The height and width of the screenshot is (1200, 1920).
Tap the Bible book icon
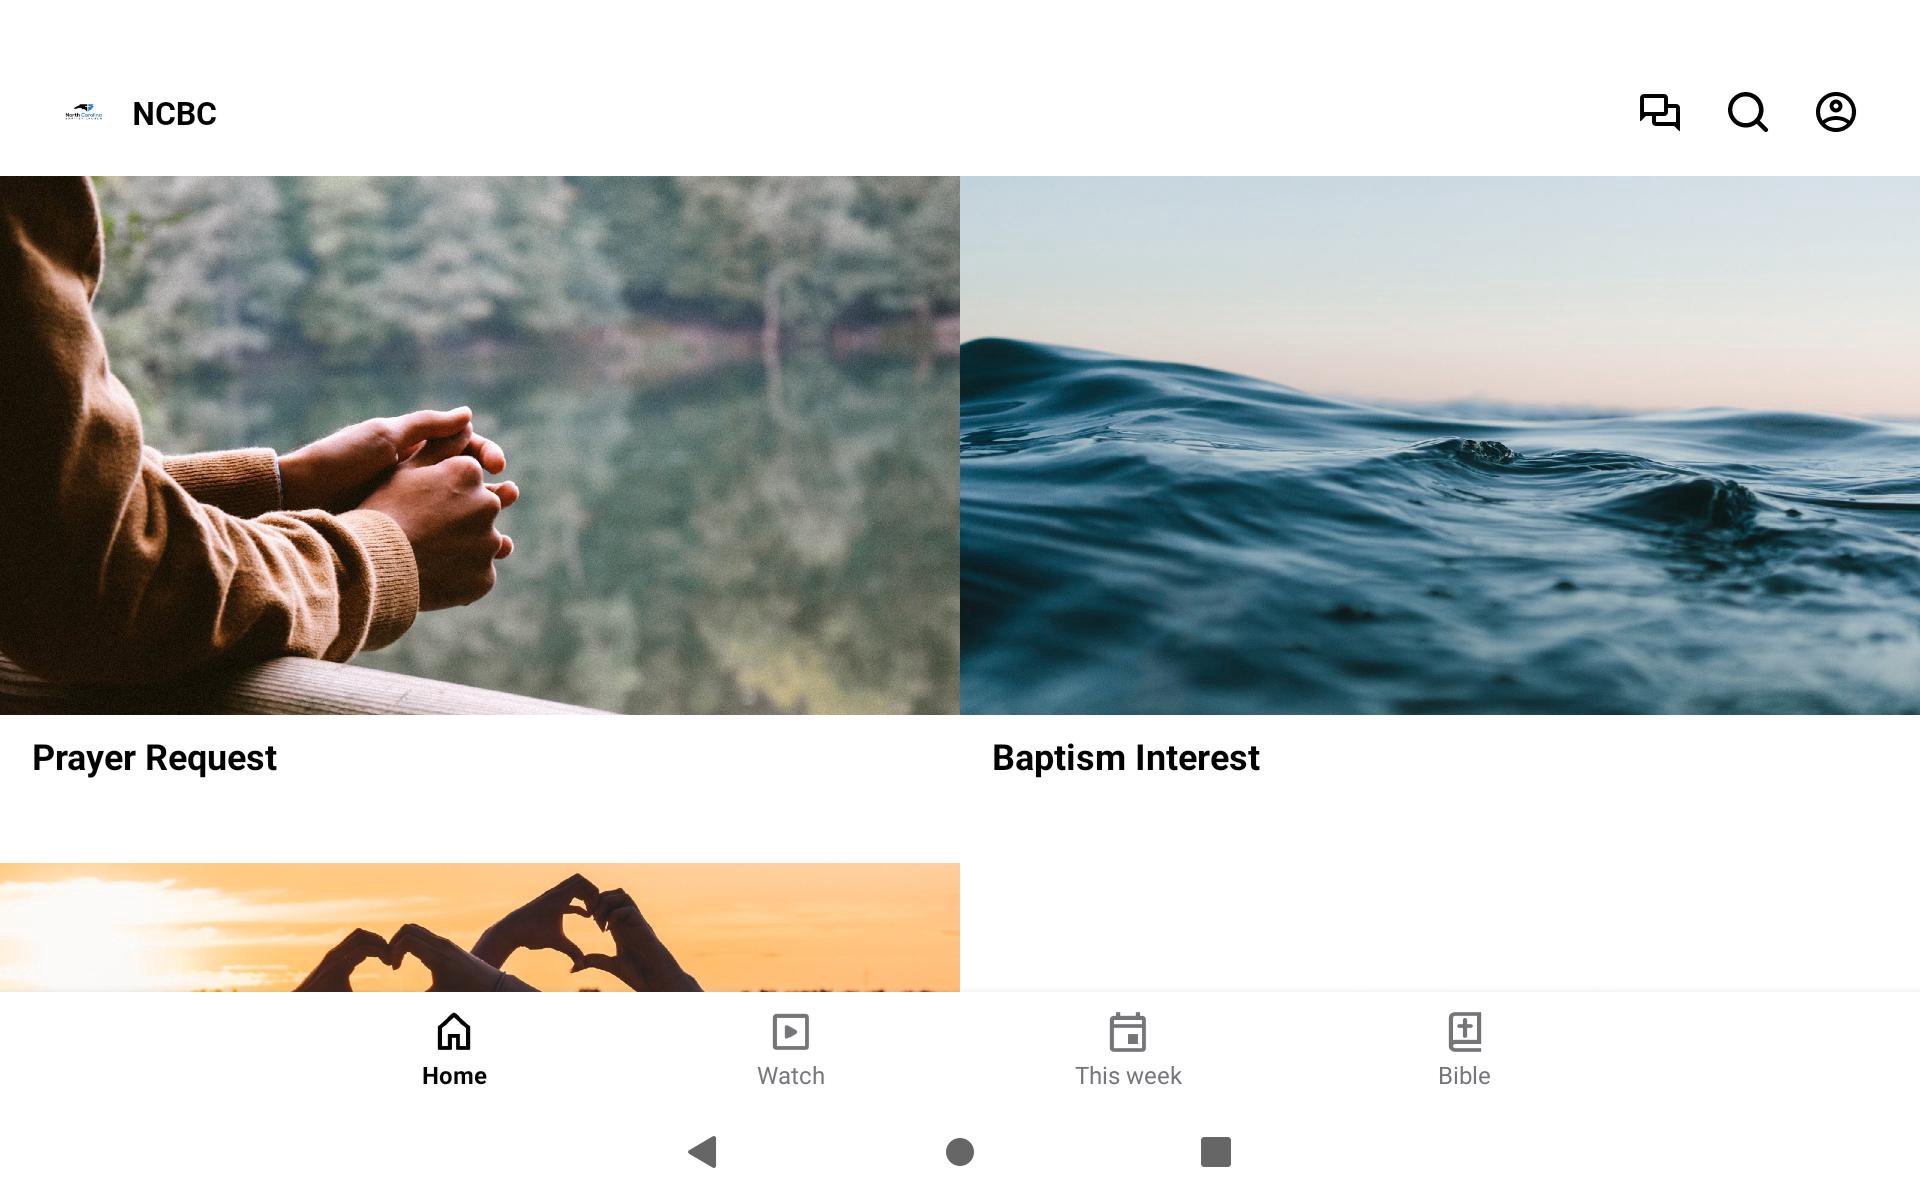pyautogui.click(x=1465, y=1031)
